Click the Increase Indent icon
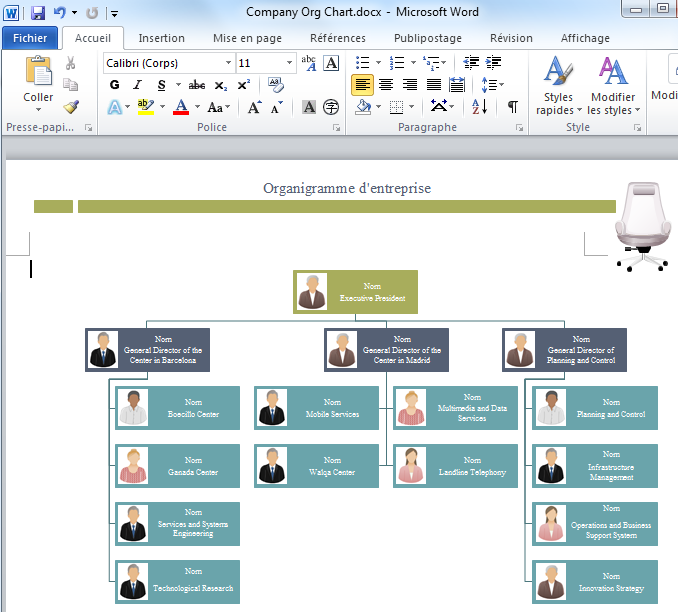The width and height of the screenshot is (678, 612). coord(493,63)
